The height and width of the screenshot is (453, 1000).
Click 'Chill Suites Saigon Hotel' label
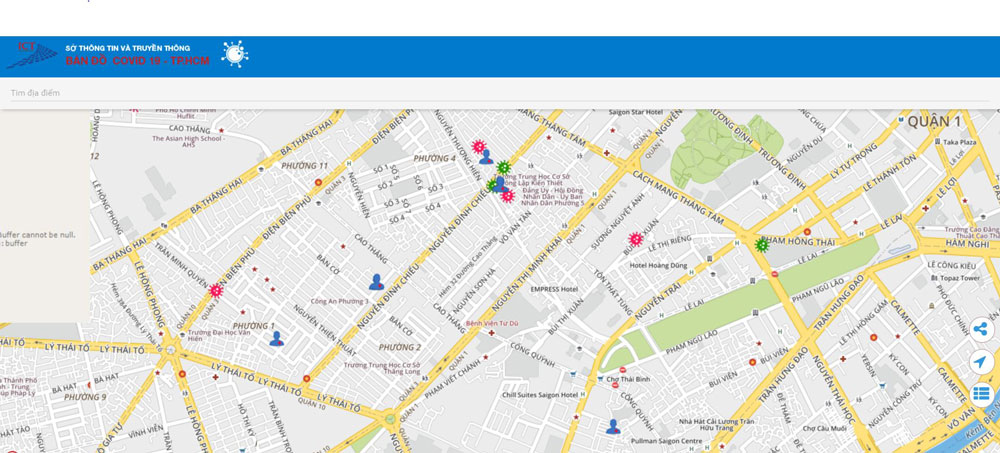[540, 395]
